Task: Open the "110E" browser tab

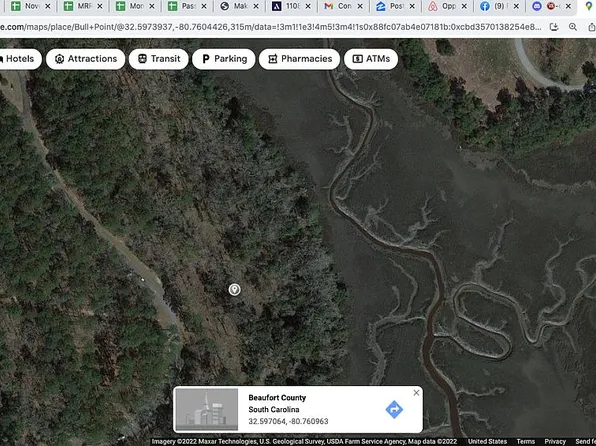Action: (291, 6)
